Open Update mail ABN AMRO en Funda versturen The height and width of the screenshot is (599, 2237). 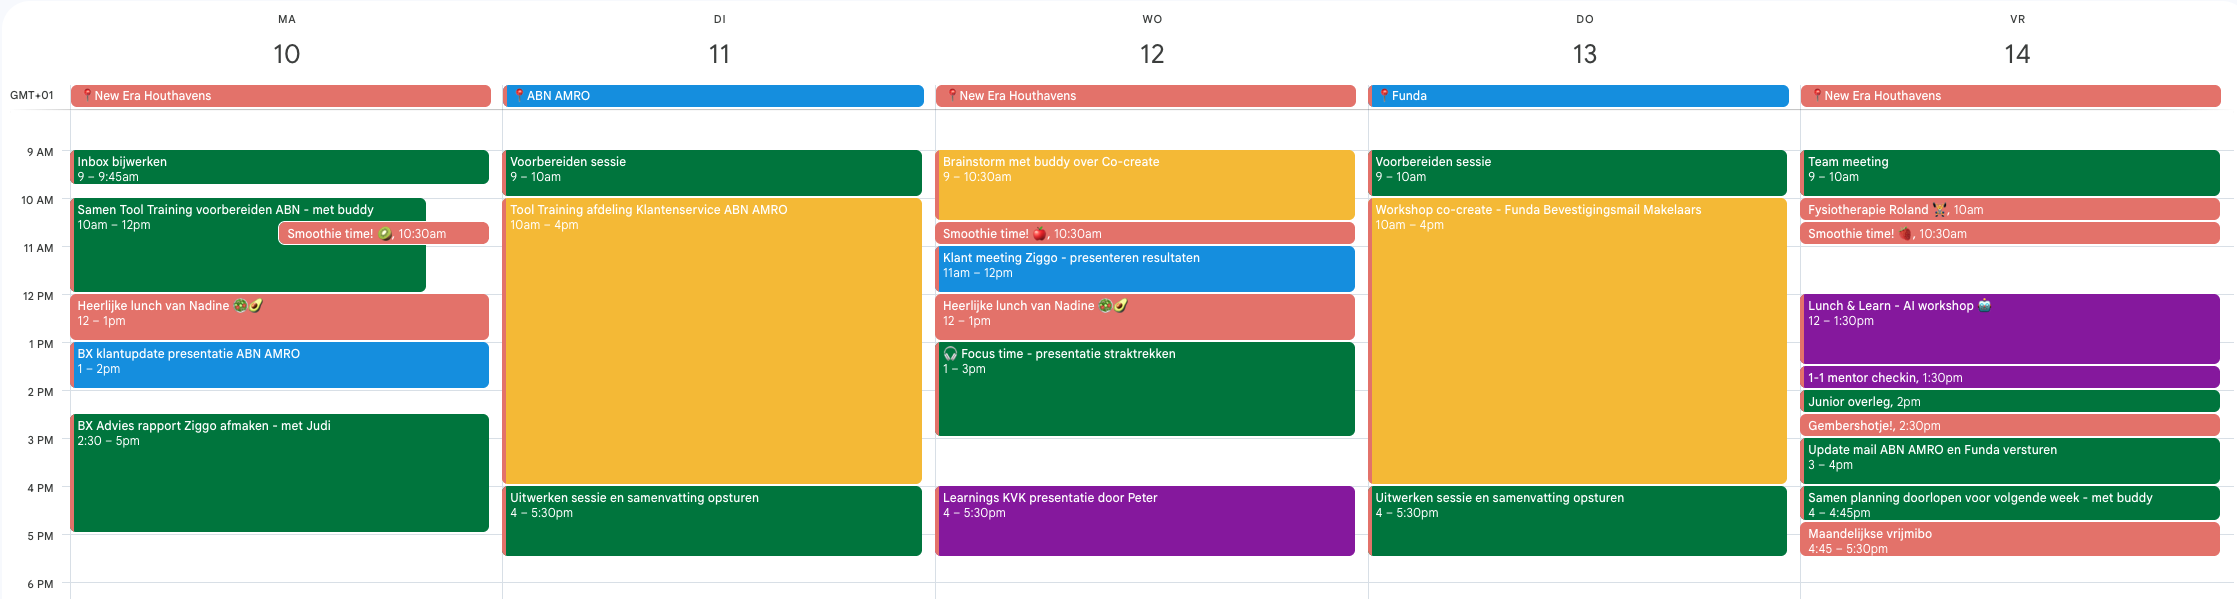click(x=2010, y=461)
